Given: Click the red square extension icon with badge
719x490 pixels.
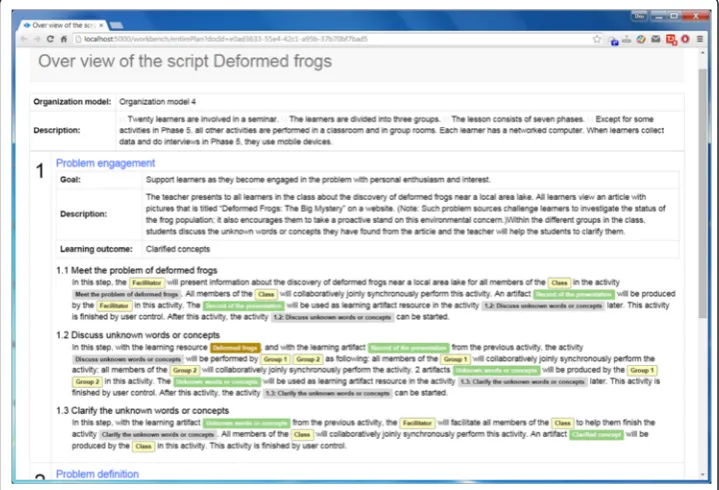Looking at the screenshot, I should [x=671, y=40].
